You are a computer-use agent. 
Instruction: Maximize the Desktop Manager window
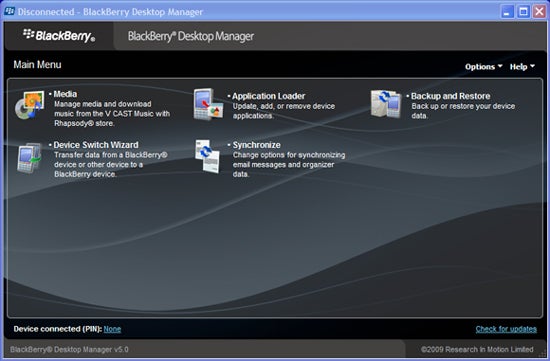[523, 12]
